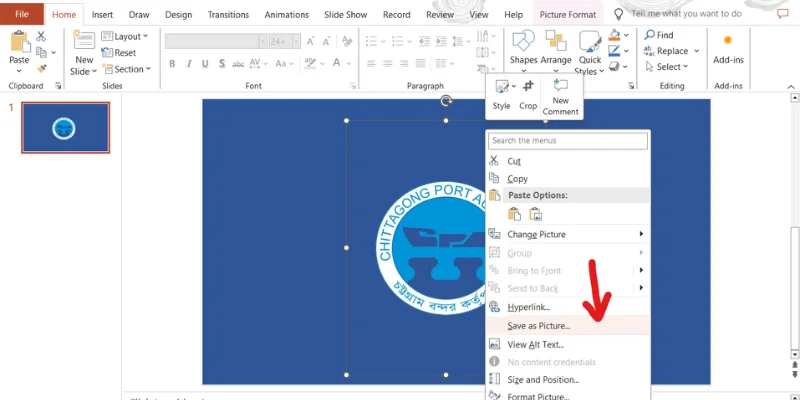This screenshot has width=800, height=400.
Task: Click the Comments speech bubble icon
Action: (x=782, y=14)
